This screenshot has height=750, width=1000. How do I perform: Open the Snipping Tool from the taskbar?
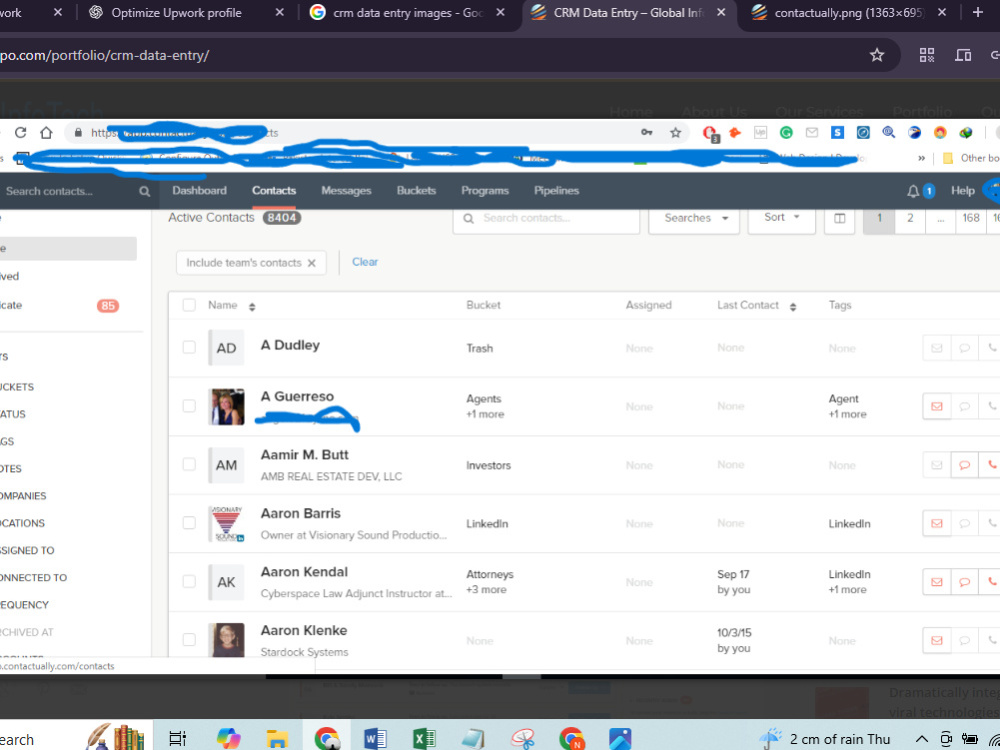(x=522, y=739)
